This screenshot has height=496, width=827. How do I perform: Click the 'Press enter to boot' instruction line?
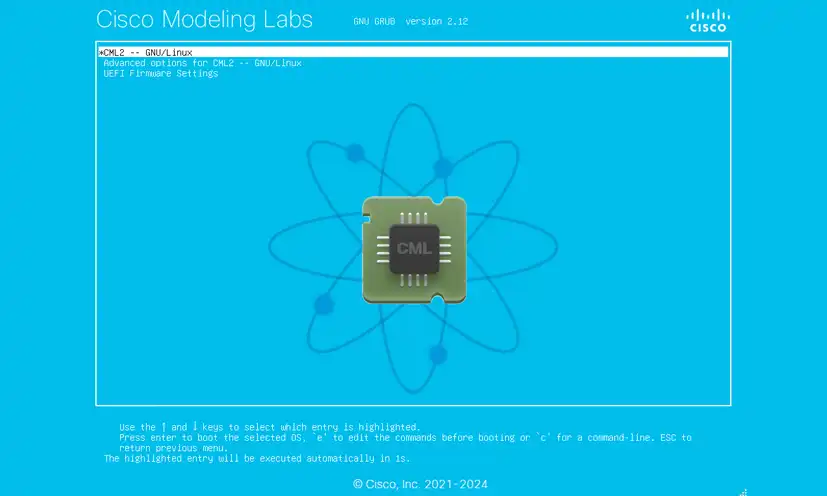pyautogui.click(x=404, y=437)
